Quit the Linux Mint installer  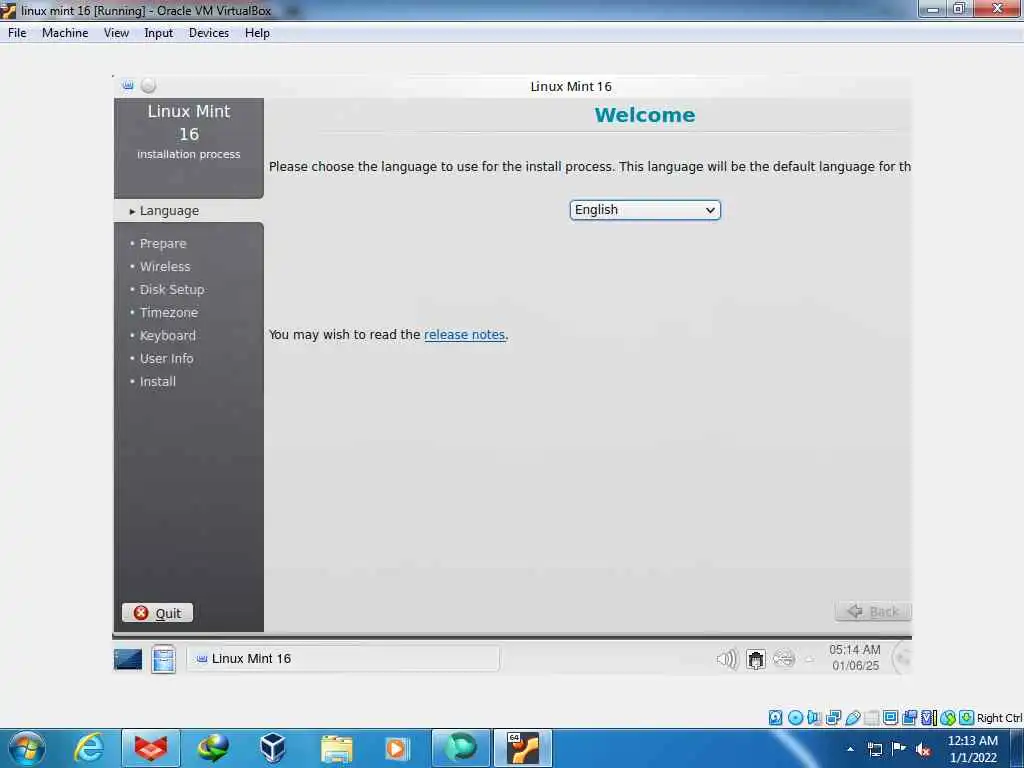[x=157, y=613]
